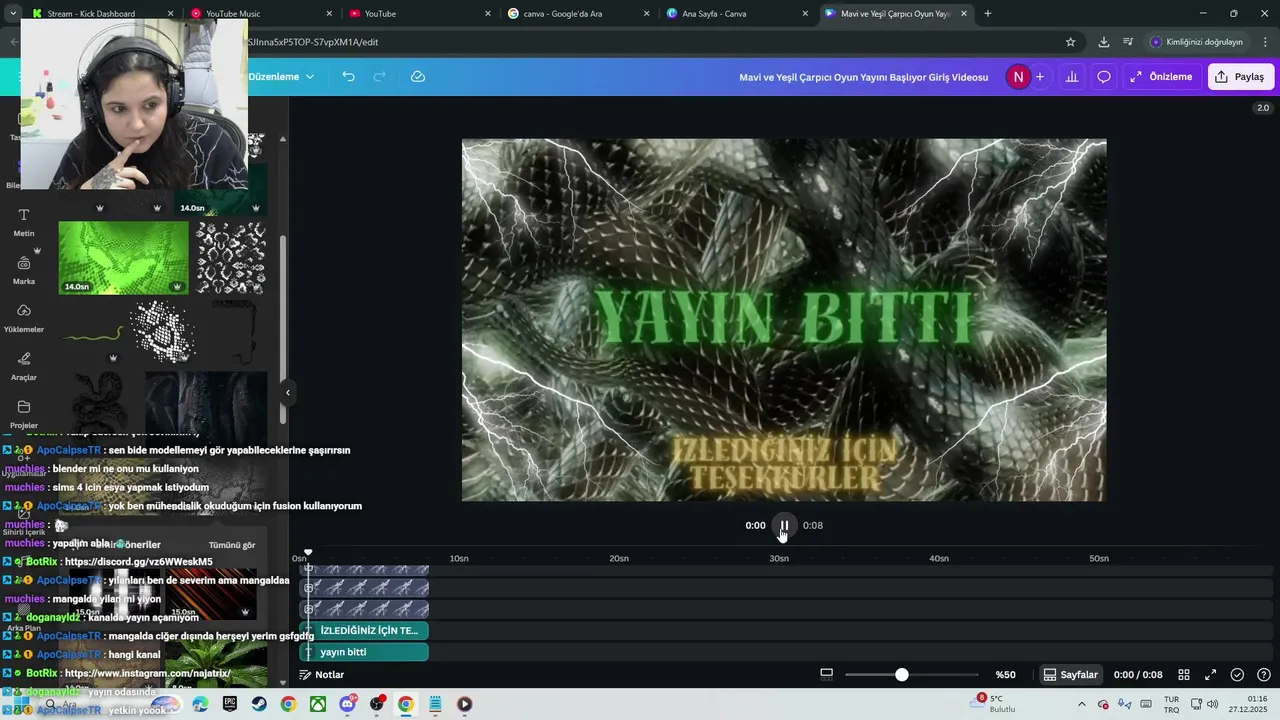Open the grid view of pages
This screenshot has height=720, width=1280.
(x=1184, y=675)
